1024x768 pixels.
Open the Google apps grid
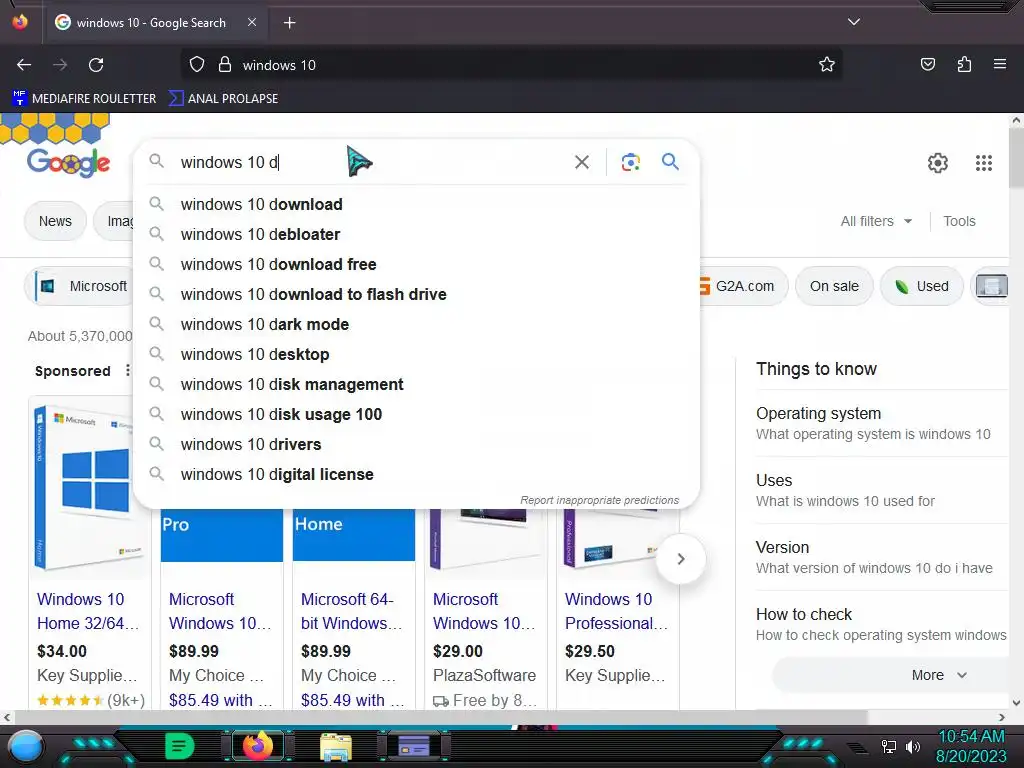pyautogui.click(x=984, y=163)
